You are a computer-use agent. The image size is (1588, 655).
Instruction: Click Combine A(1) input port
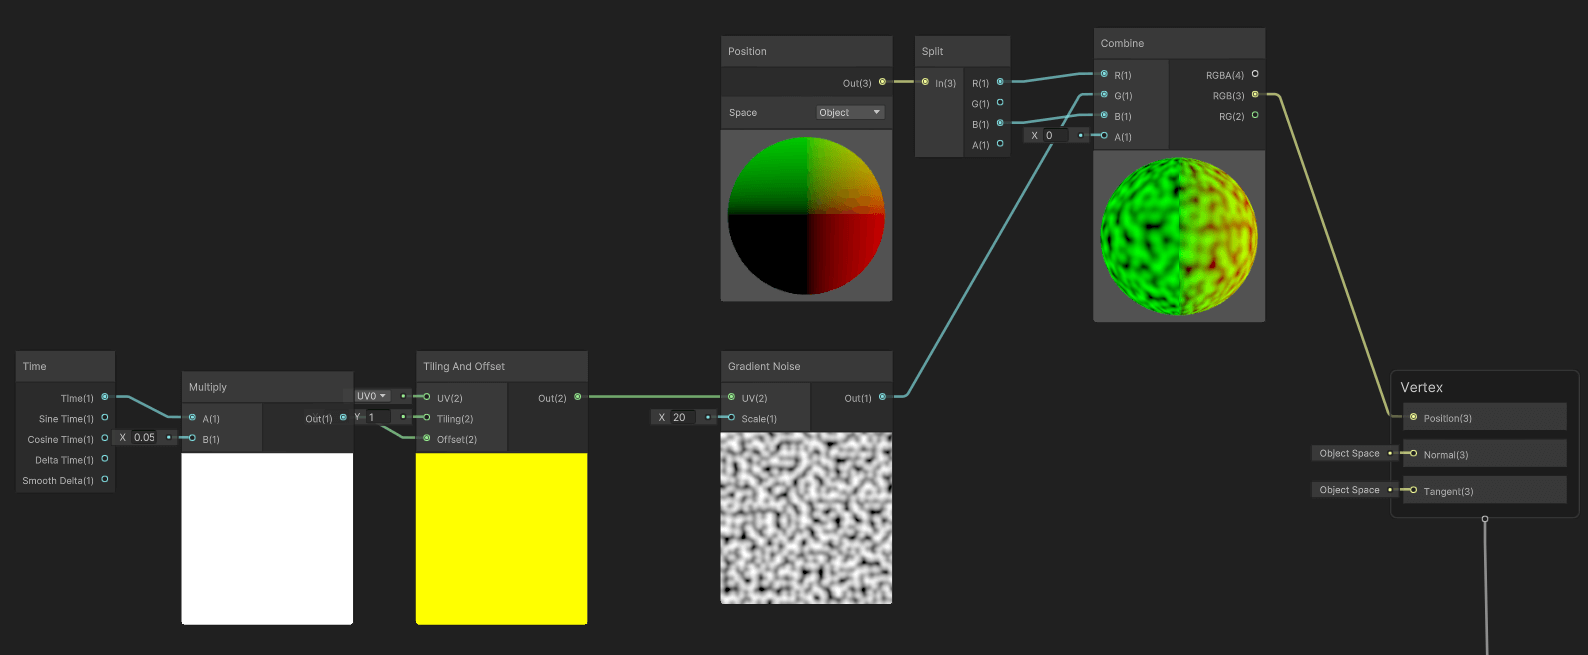point(1104,135)
